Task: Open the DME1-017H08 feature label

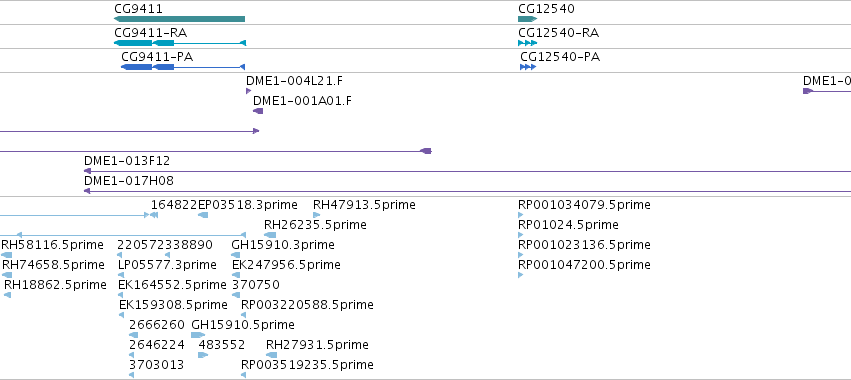Action: (129, 181)
